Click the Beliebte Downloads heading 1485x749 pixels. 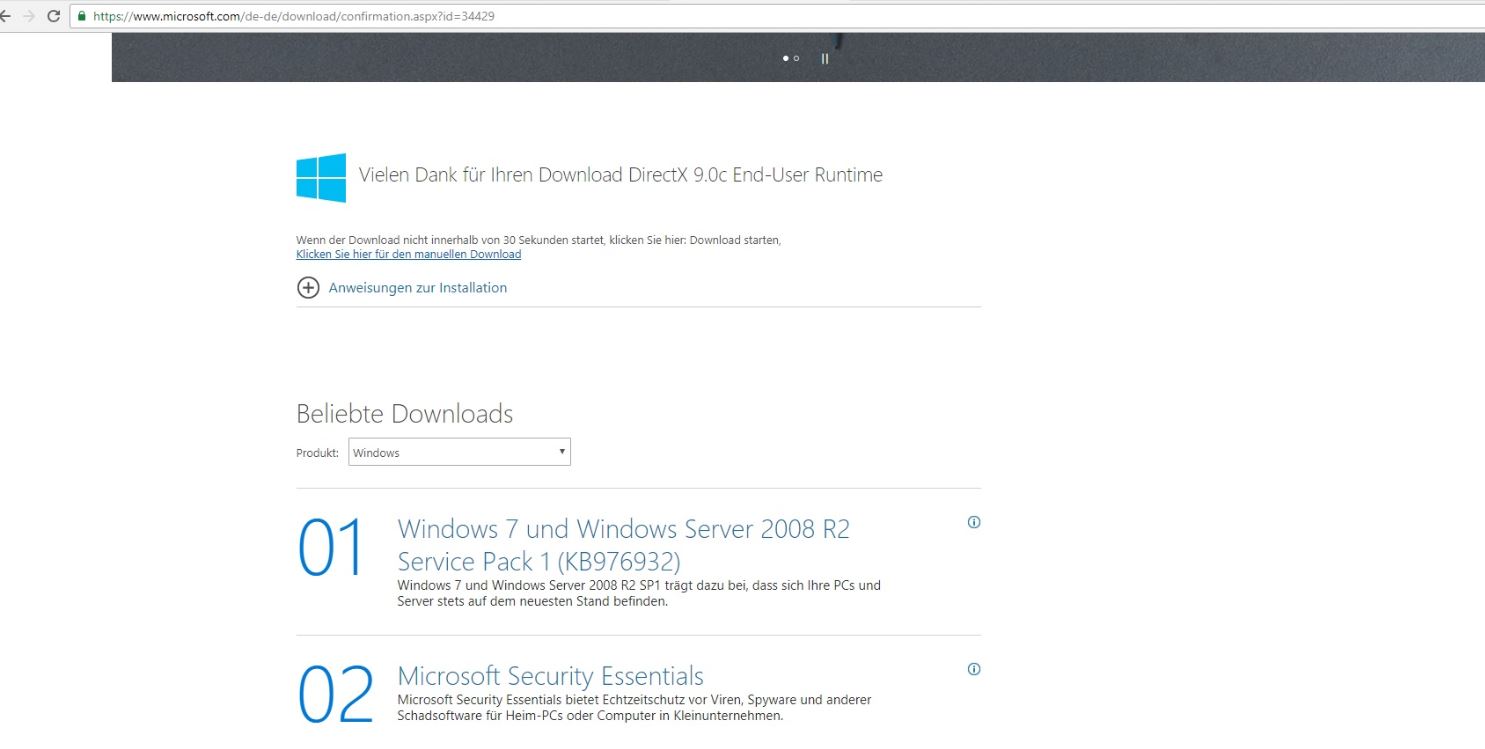pos(404,414)
